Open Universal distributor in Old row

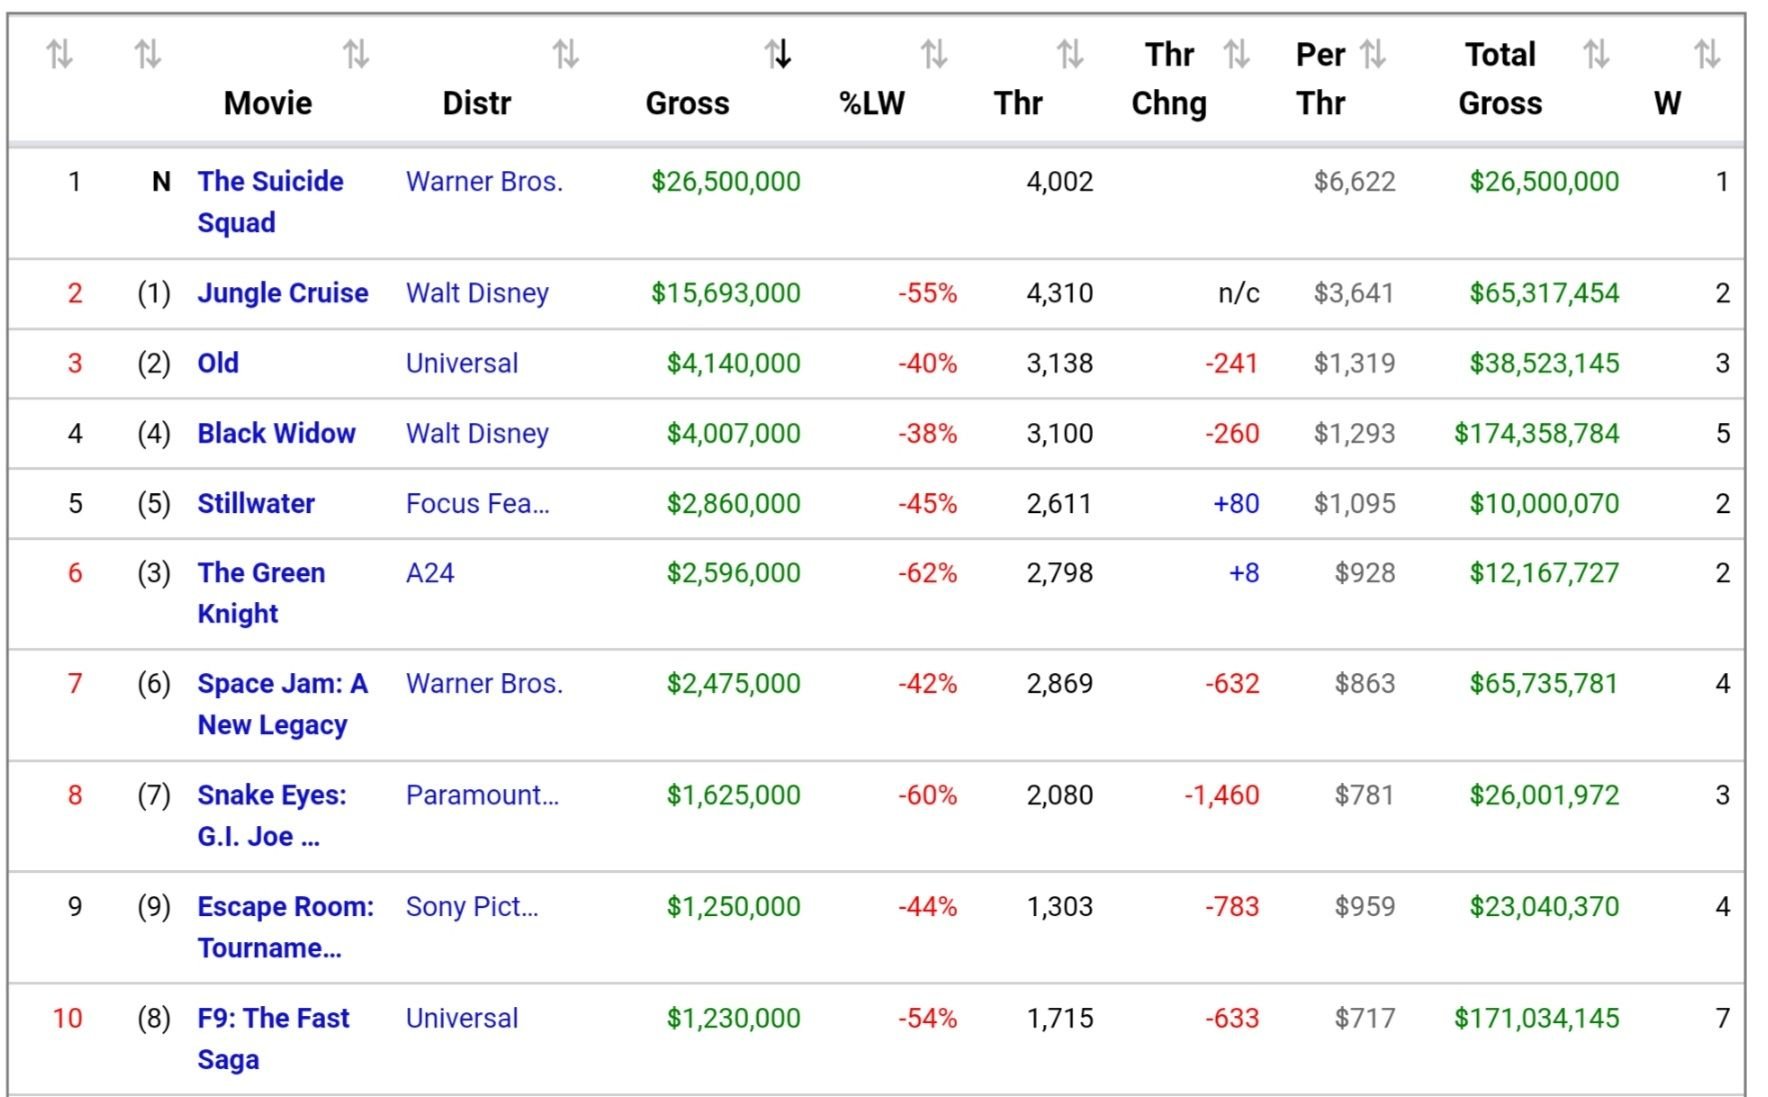[462, 363]
